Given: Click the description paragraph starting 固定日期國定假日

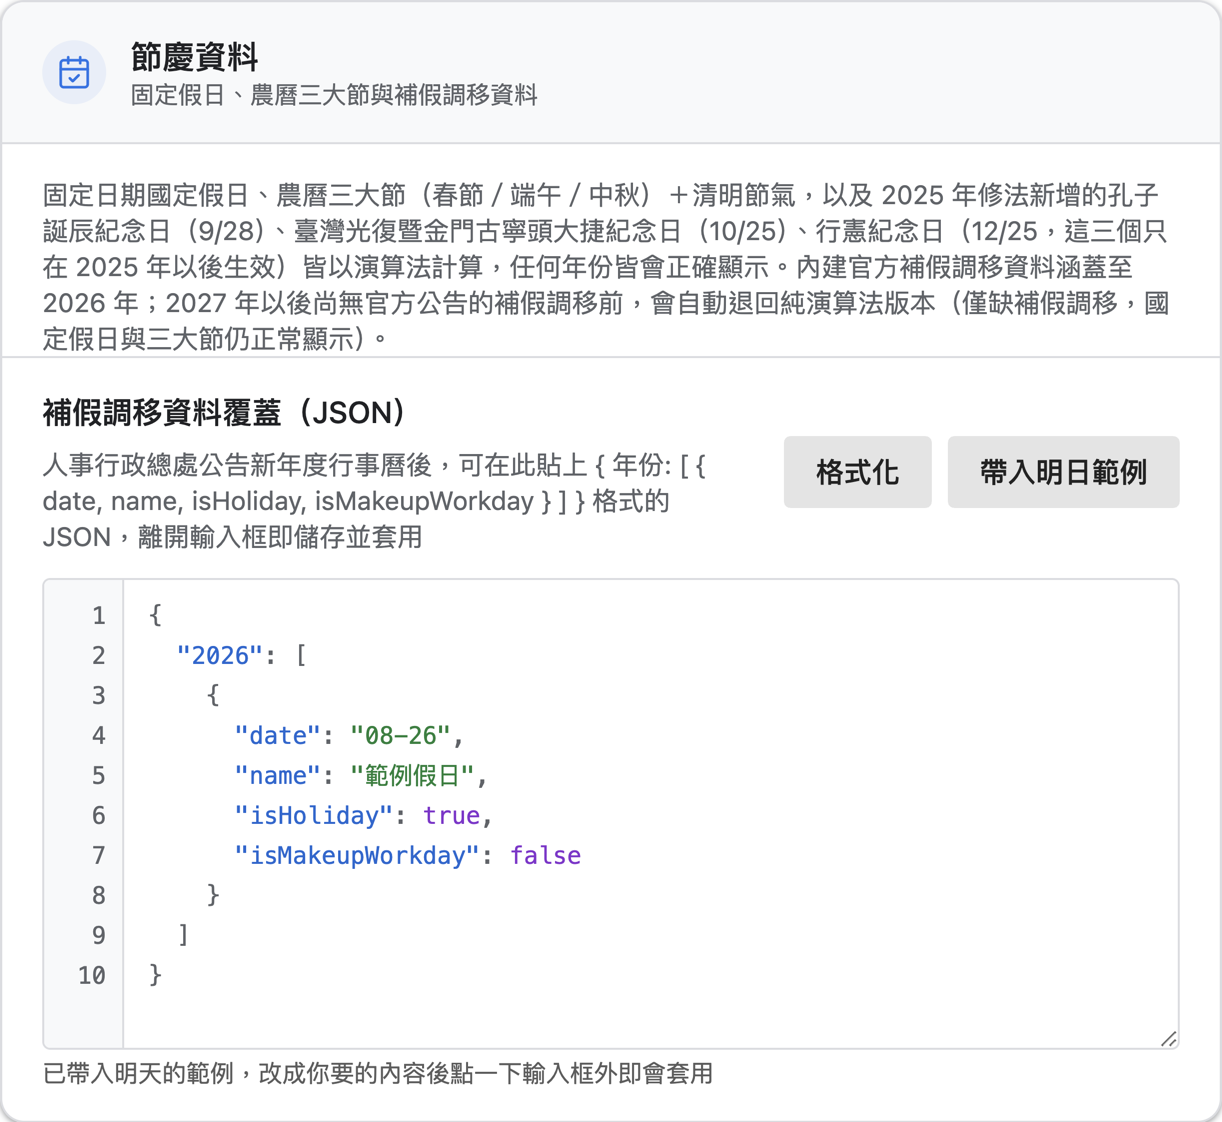Looking at the screenshot, I should coord(606,267).
